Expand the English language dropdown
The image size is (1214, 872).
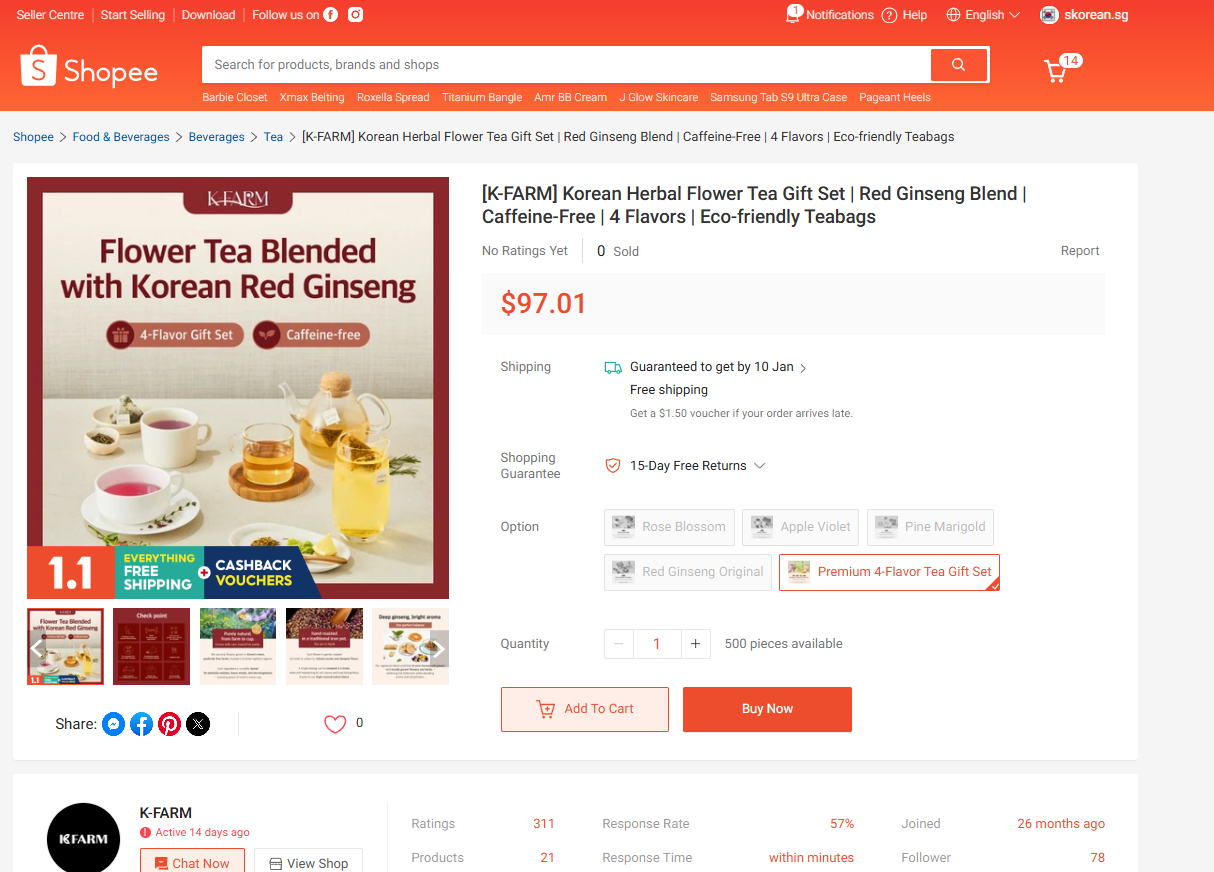tap(983, 15)
